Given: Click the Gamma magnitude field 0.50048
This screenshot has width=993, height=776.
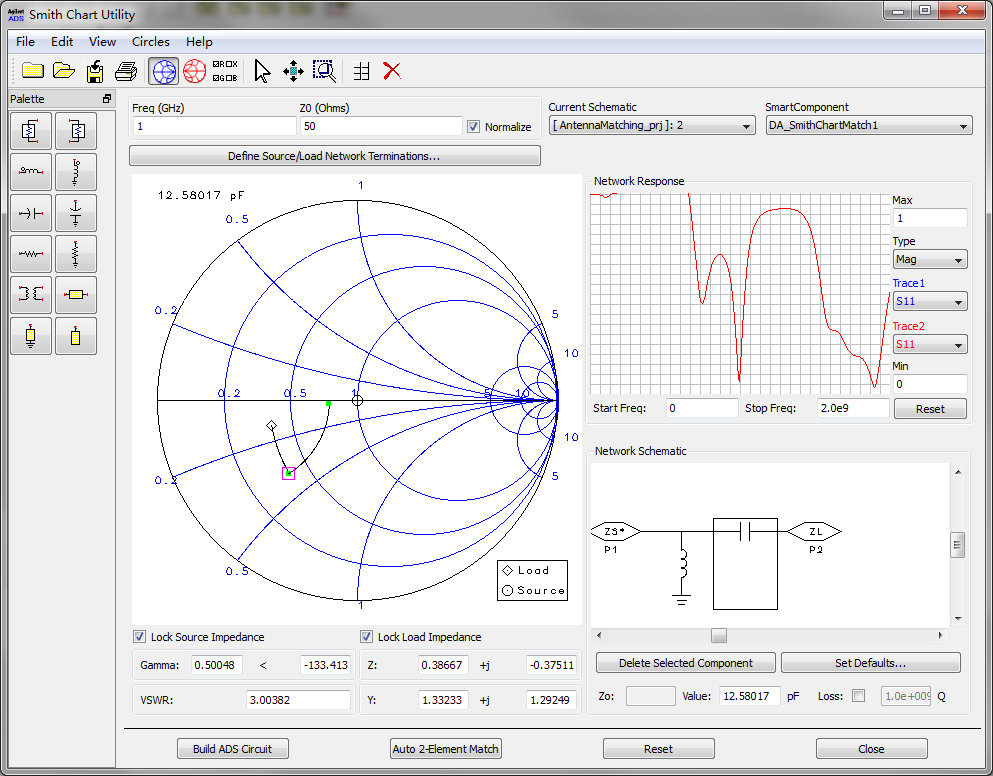Looking at the screenshot, I should click(x=217, y=665).
